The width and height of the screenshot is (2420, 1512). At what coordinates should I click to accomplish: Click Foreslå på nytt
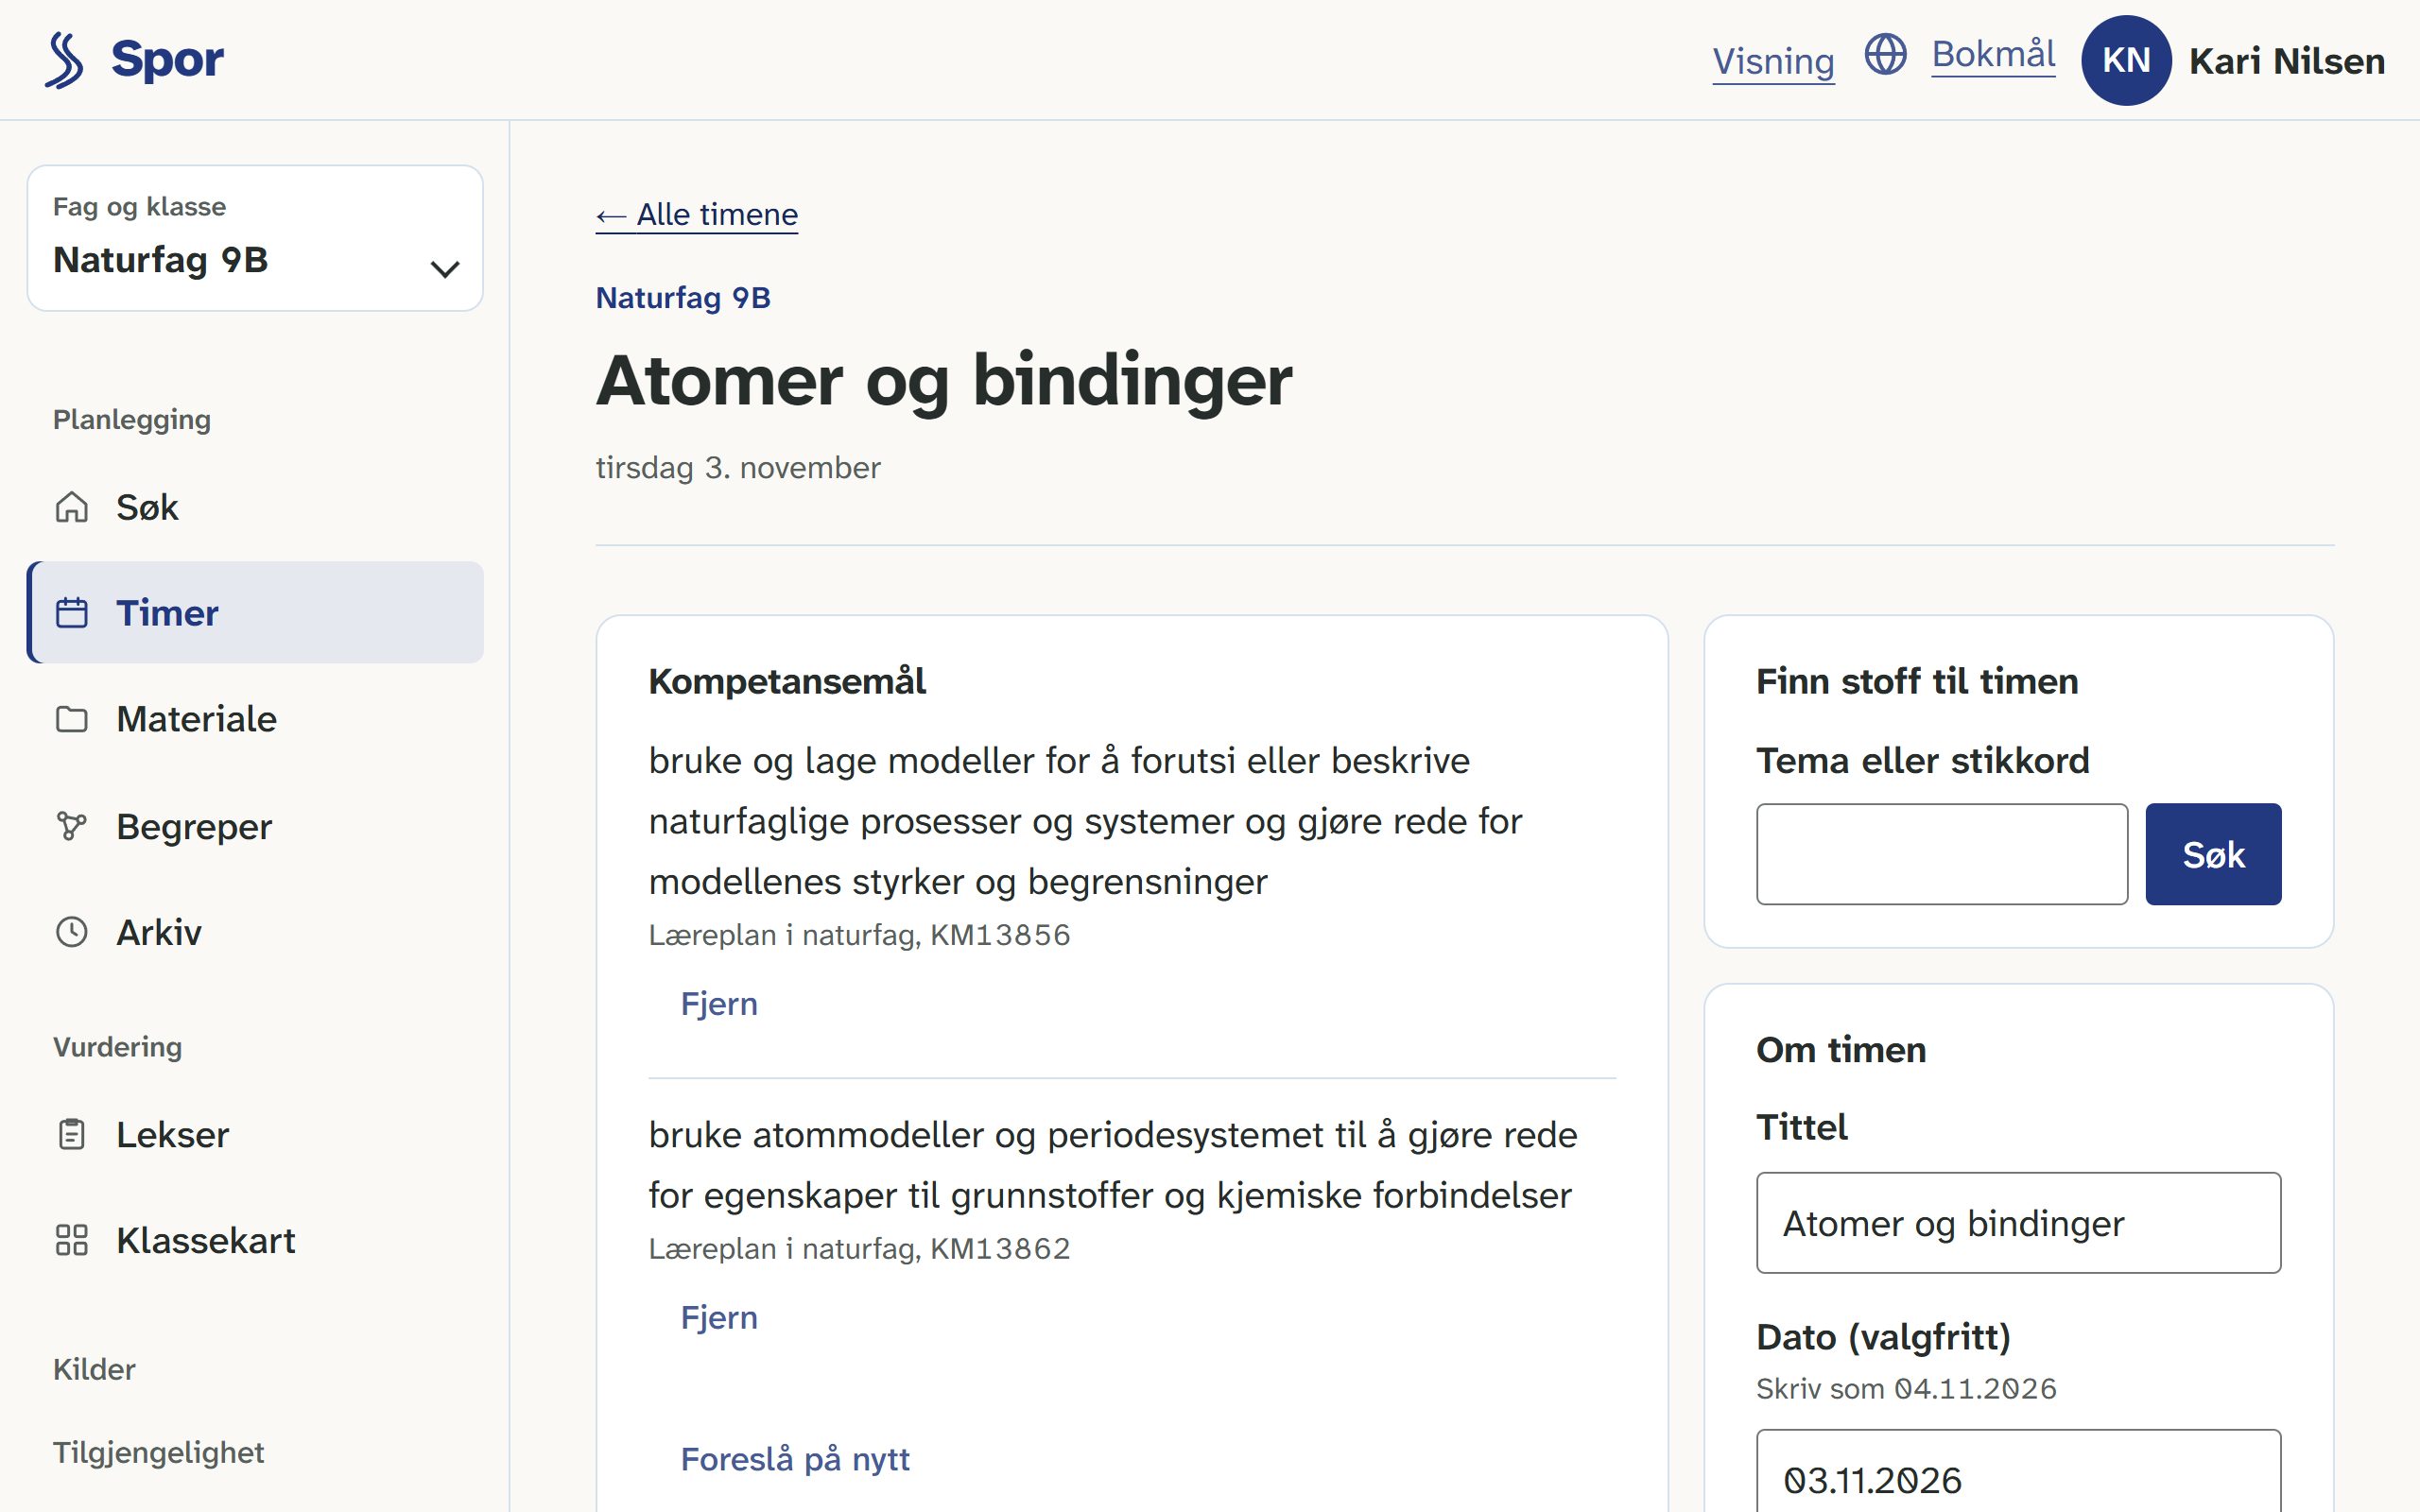[x=795, y=1459]
